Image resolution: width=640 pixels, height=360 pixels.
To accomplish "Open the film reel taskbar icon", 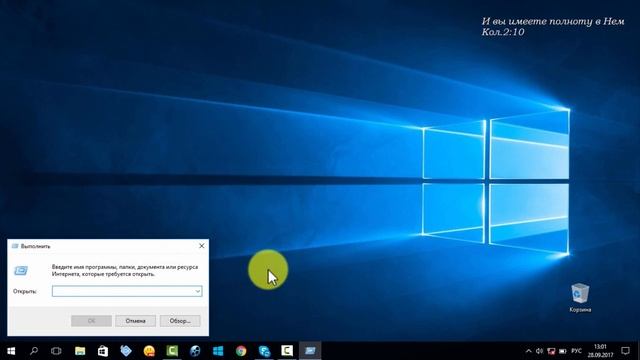I will point(195,351).
